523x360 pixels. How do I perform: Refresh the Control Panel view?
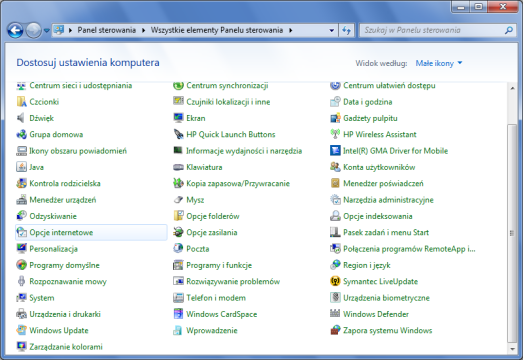pos(347,30)
